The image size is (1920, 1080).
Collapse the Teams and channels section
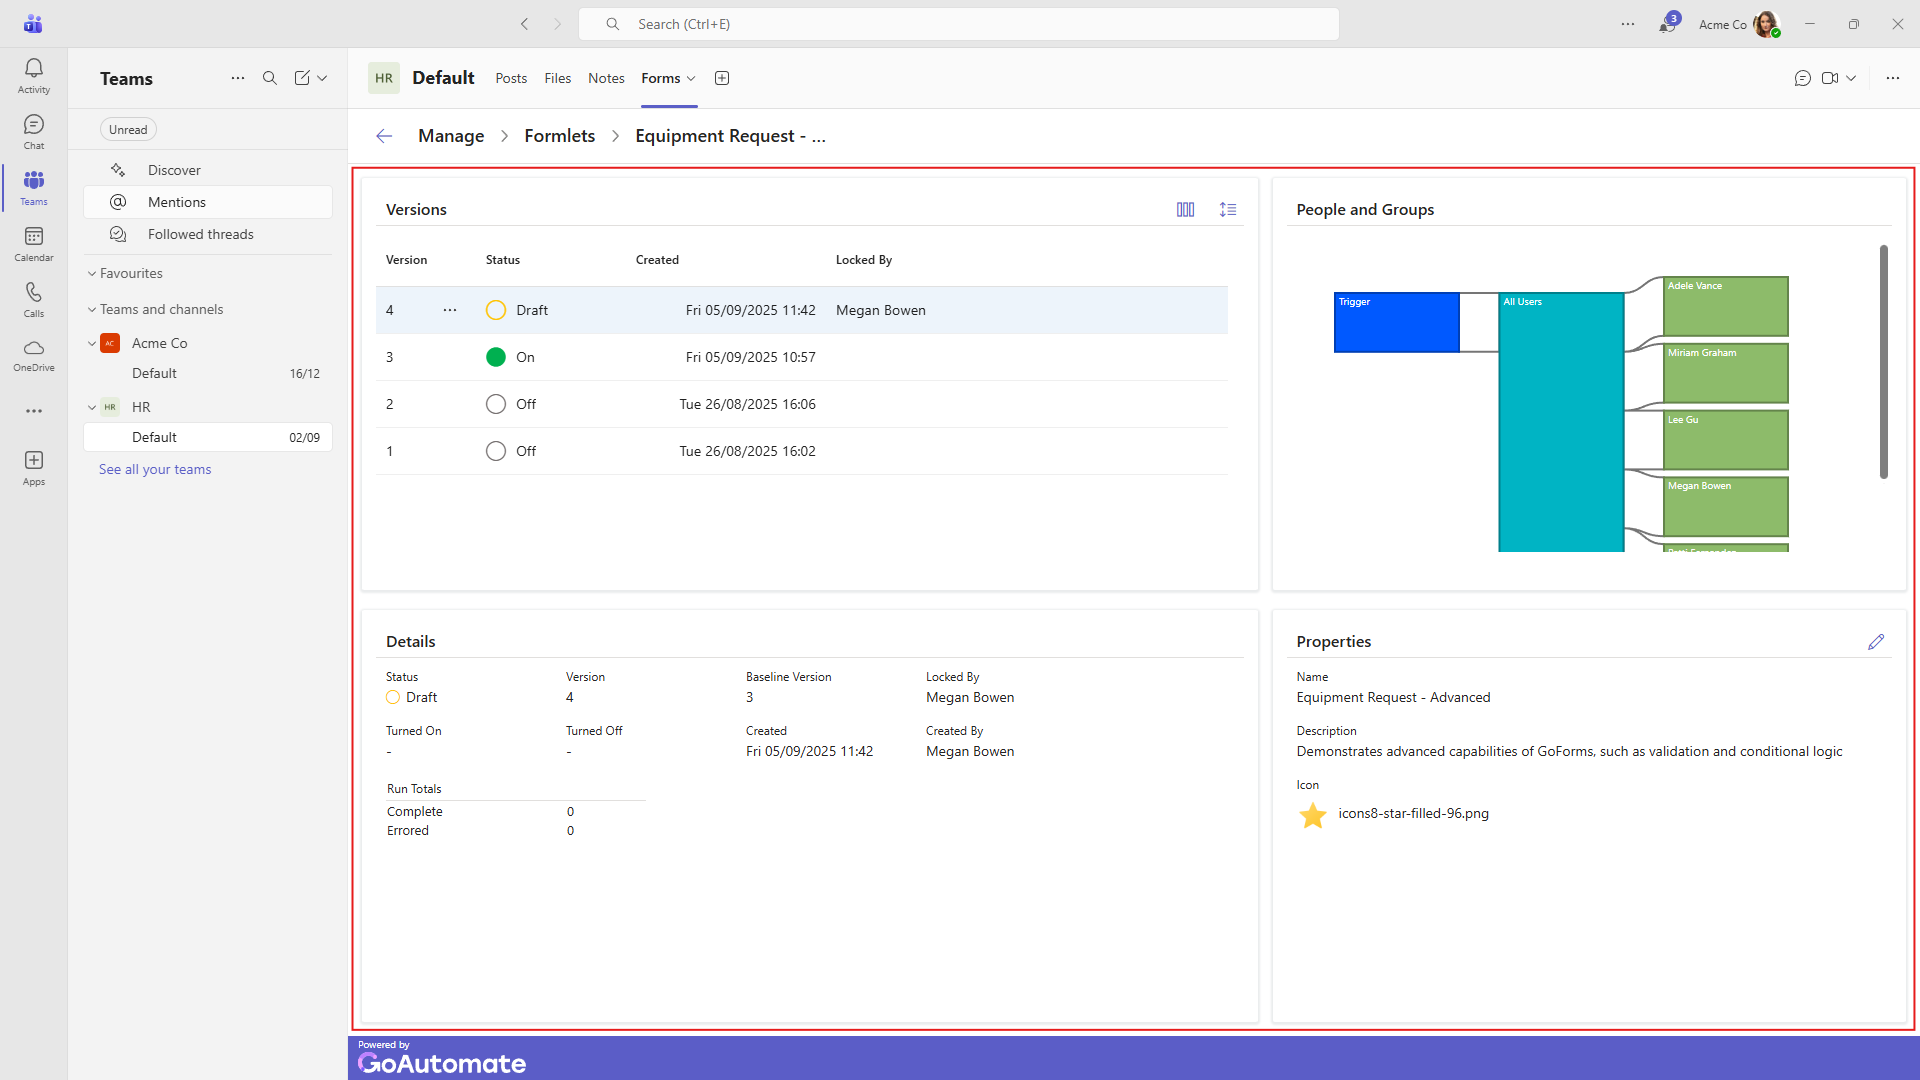(x=92, y=310)
